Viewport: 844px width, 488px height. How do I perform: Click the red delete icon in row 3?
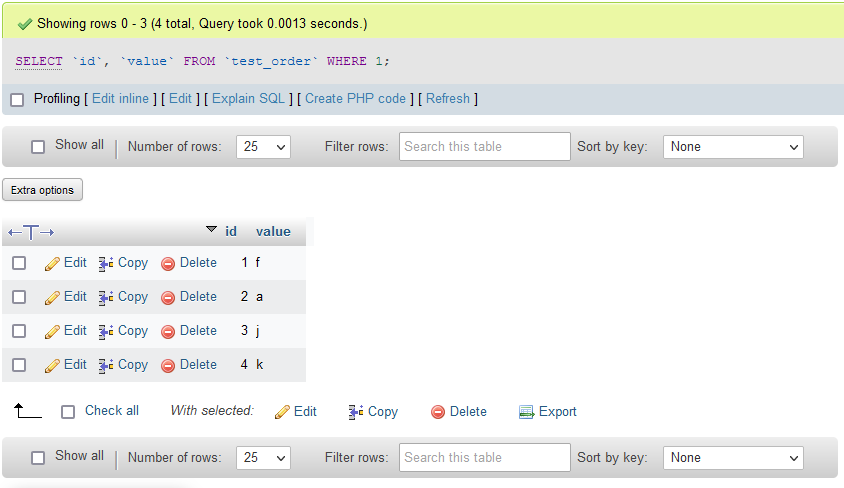tap(168, 331)
